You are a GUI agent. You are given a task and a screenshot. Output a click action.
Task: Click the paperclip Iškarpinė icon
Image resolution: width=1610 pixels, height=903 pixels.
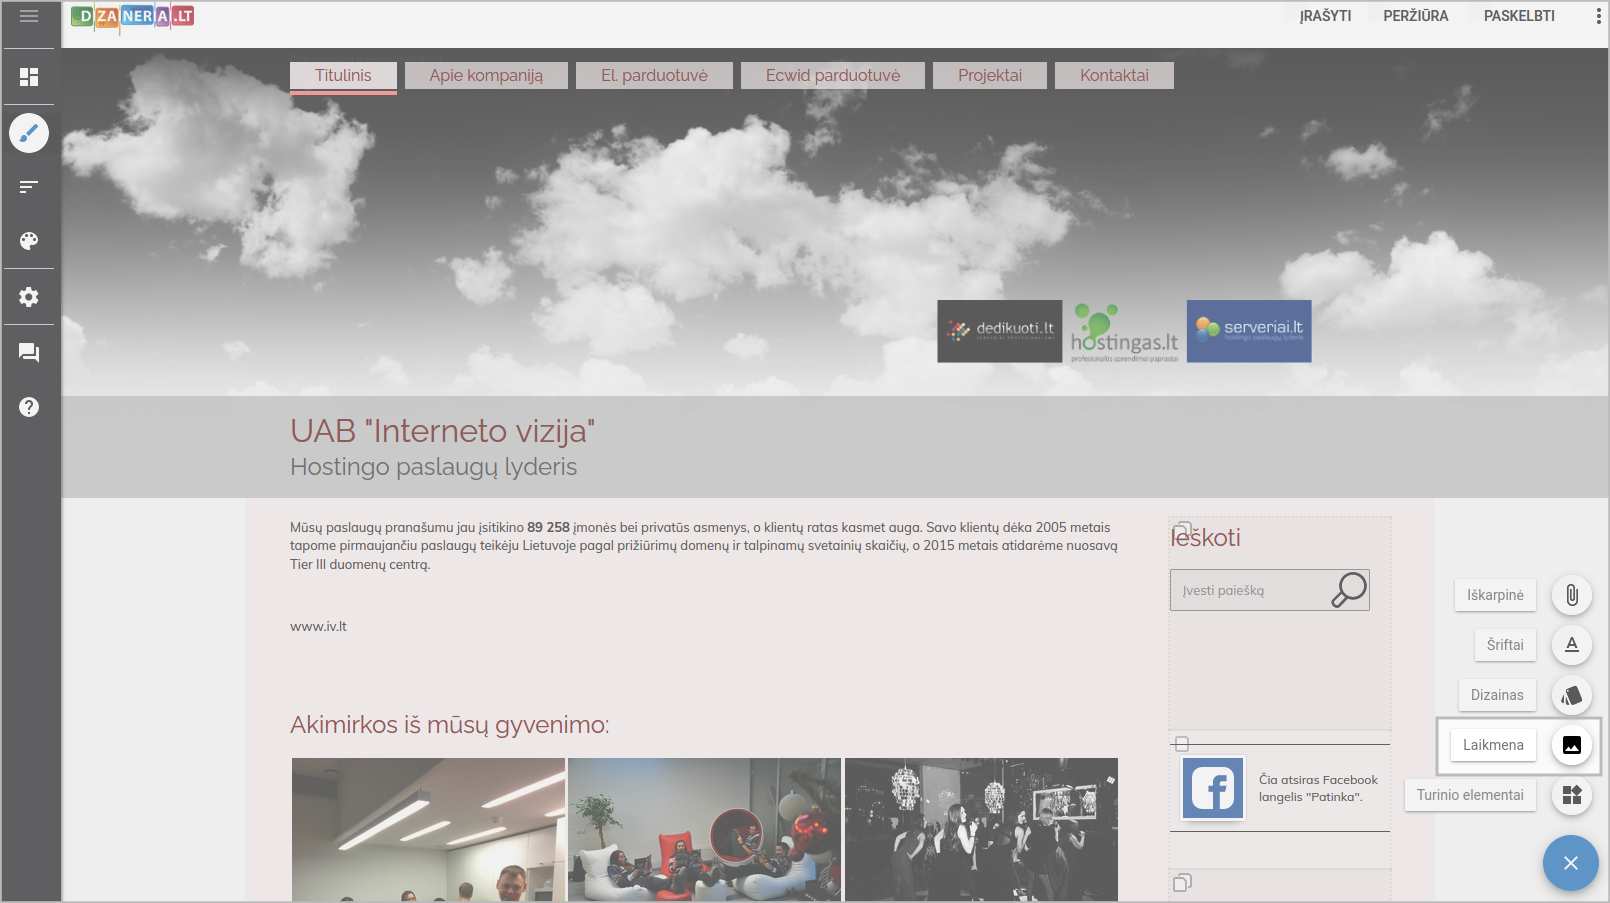pyautogui.click(x=1571, y=595)
